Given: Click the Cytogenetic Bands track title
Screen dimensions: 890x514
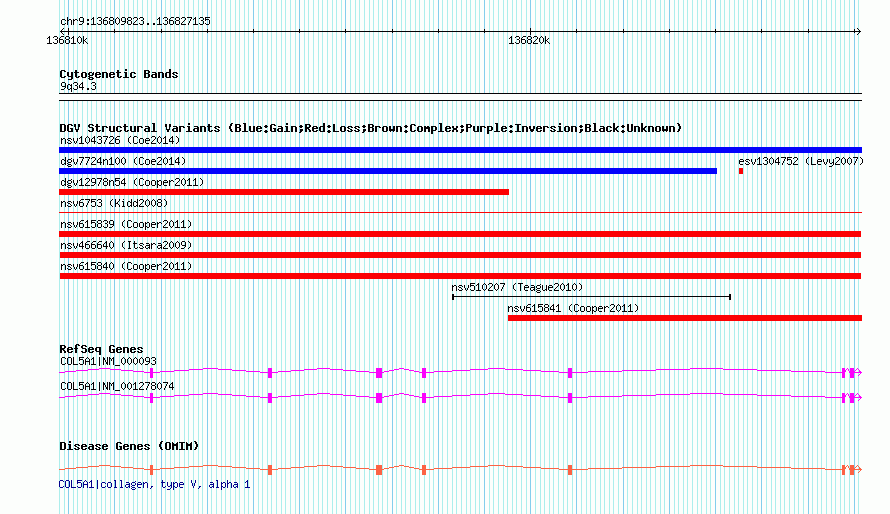Looking at the screenshot, I should point(119,74).
